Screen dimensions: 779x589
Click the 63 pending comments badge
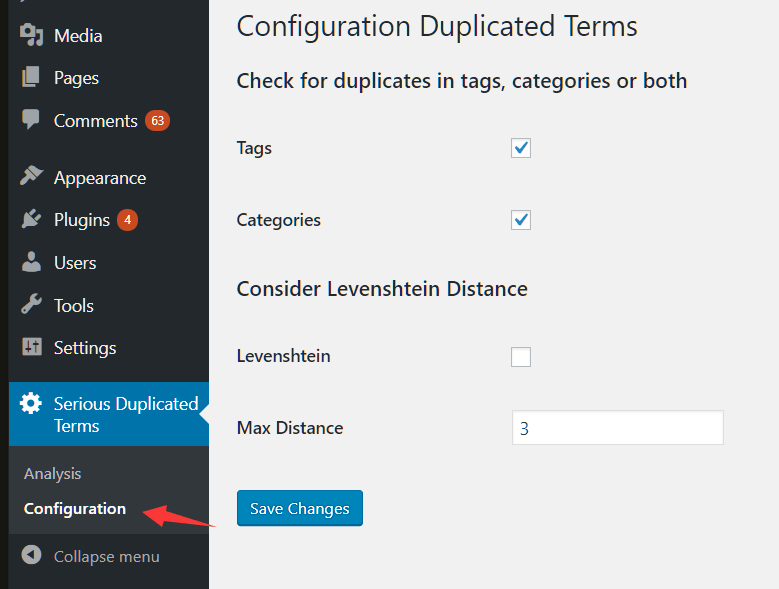pyautogui.click(x=157, y=121)
